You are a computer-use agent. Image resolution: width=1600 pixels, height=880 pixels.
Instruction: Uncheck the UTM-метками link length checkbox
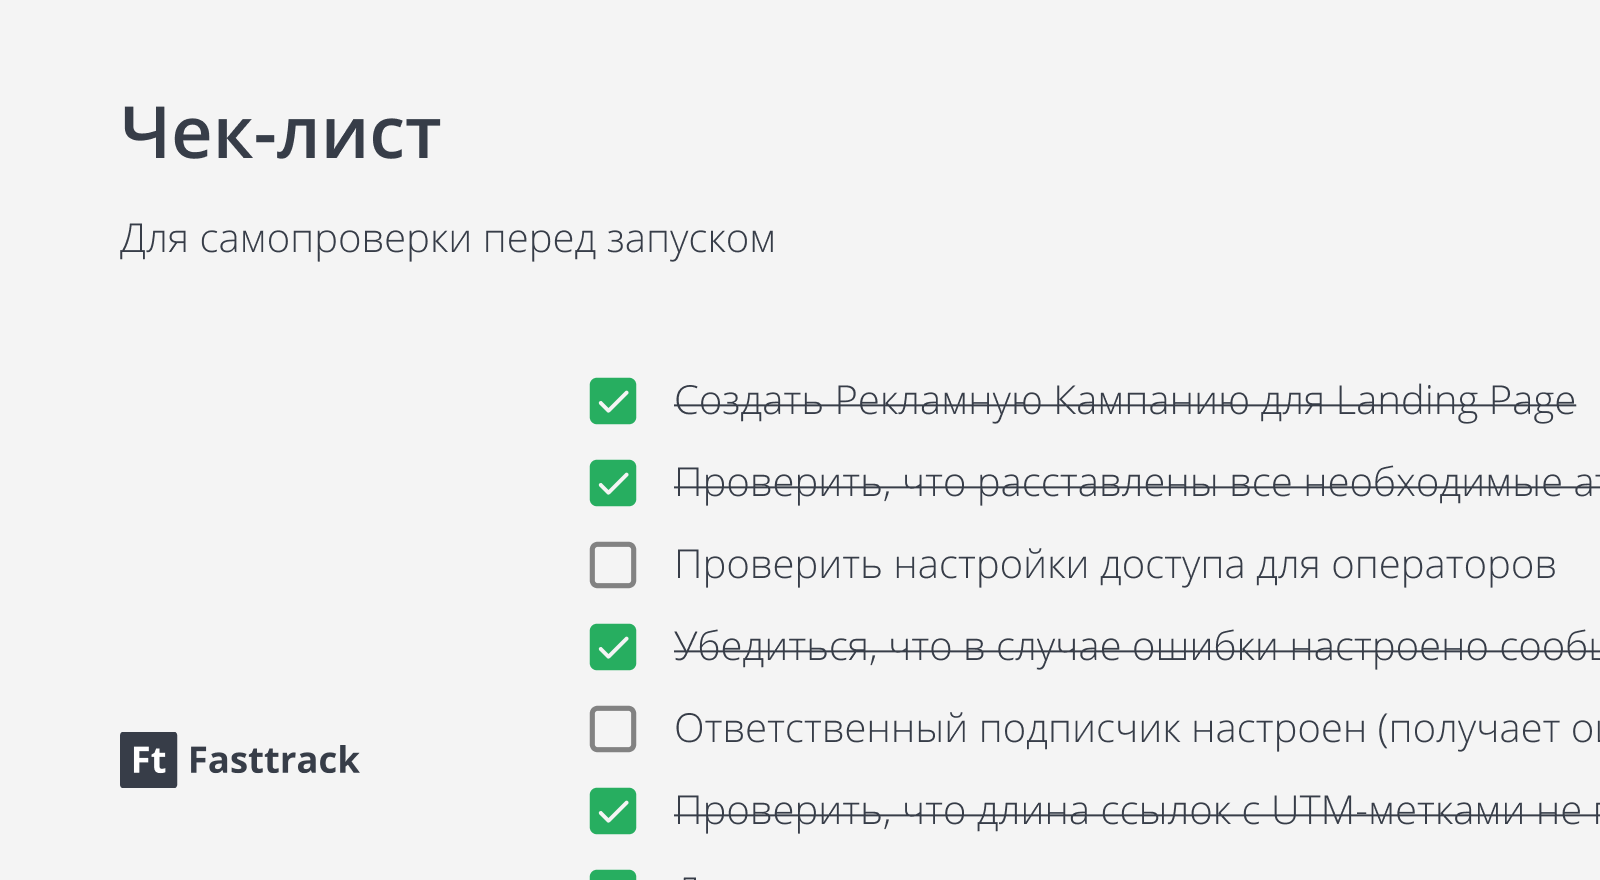click(613, 811)
